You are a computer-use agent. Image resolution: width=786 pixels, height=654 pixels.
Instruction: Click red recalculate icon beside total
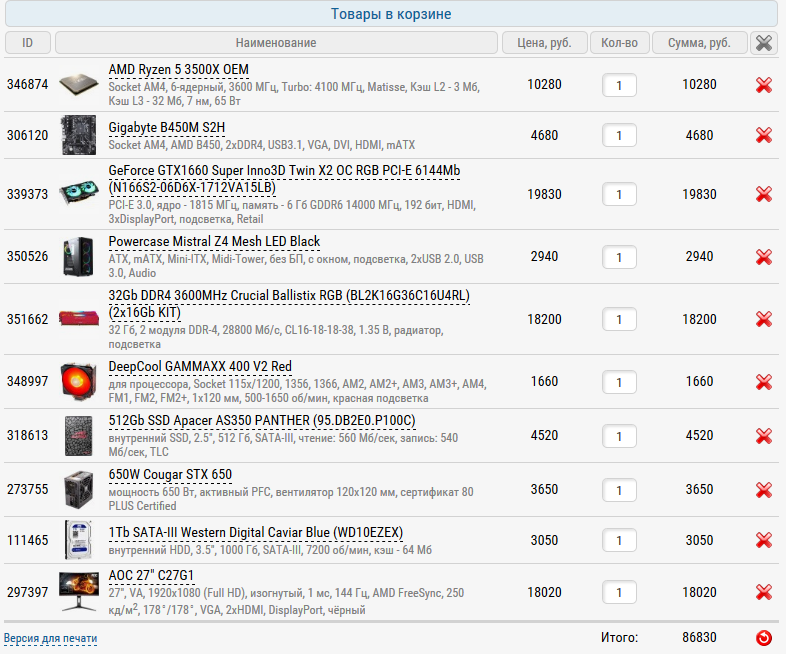tap(763, 637)
